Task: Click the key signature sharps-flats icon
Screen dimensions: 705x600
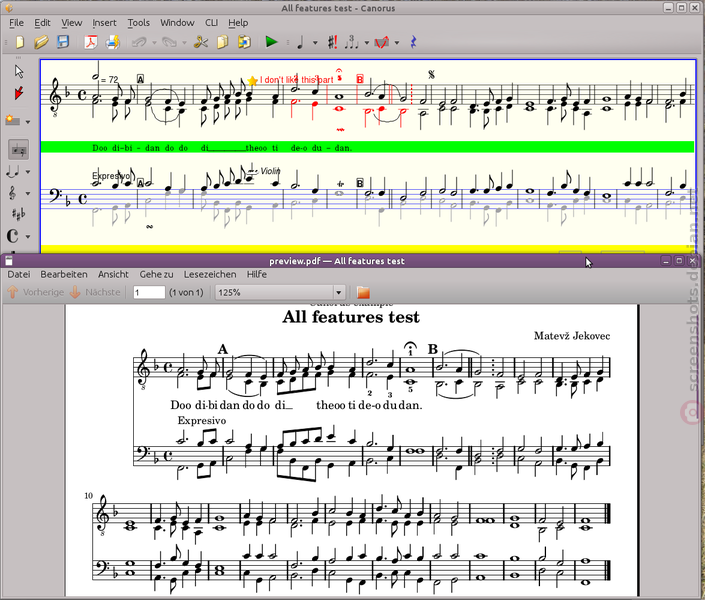Action: pos(18,214)
